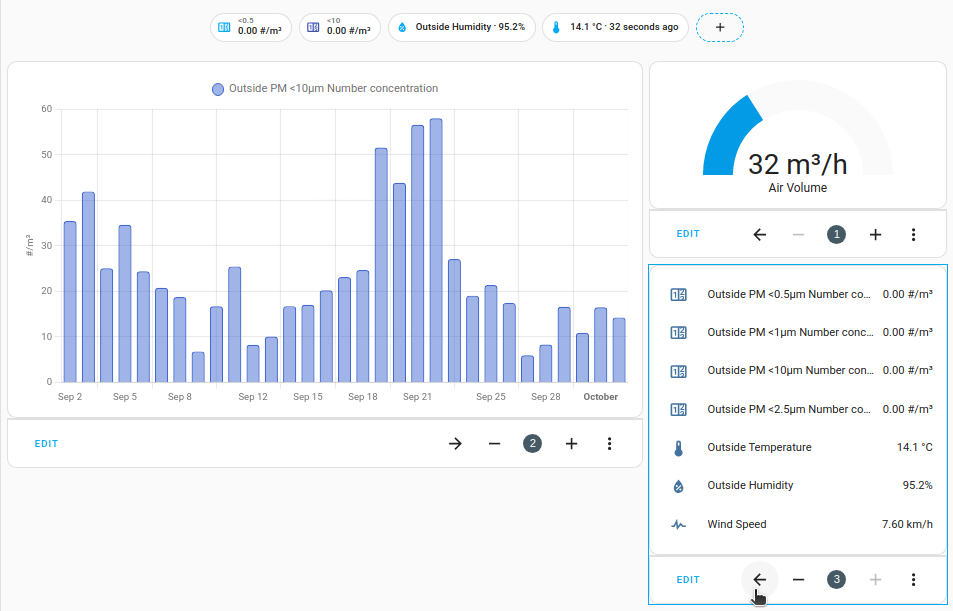Open the Outside Humidity badge
The height and width of the screenshot is (611, 953).
click(461, 27)
